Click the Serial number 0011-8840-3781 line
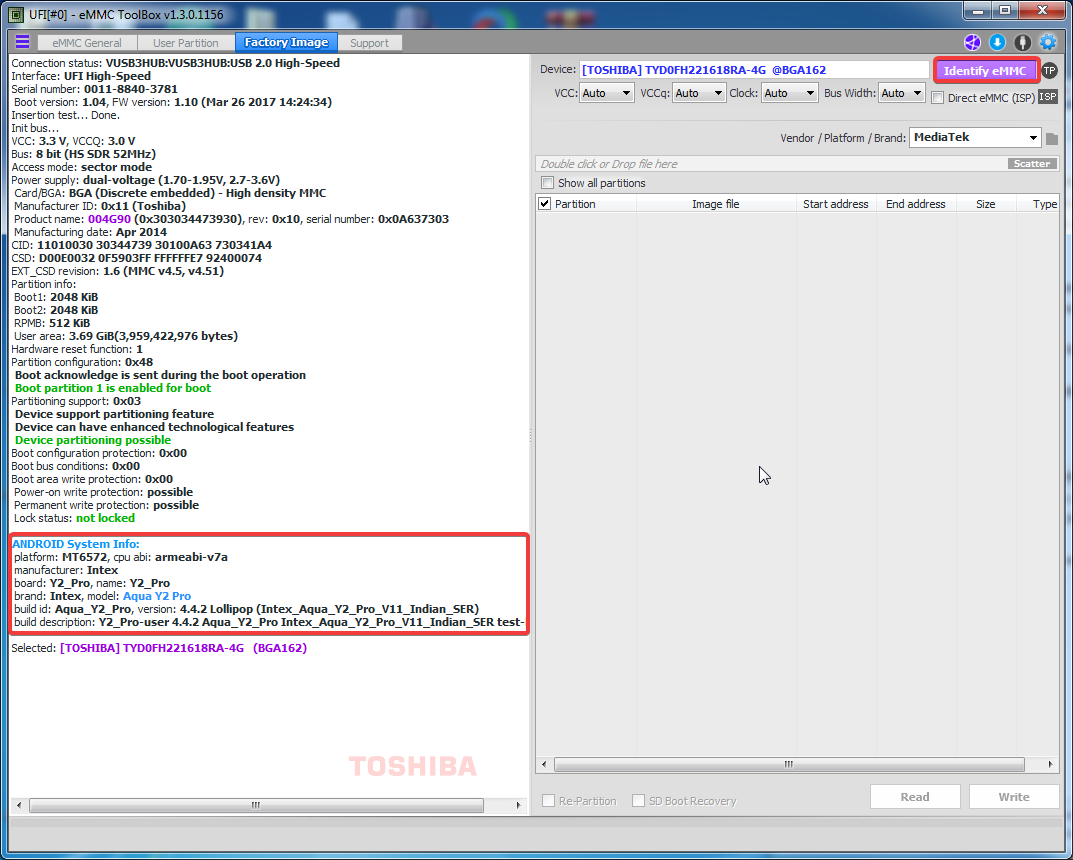The width and height of the screenshot is (1073, 860). click(x=94, y=89)
